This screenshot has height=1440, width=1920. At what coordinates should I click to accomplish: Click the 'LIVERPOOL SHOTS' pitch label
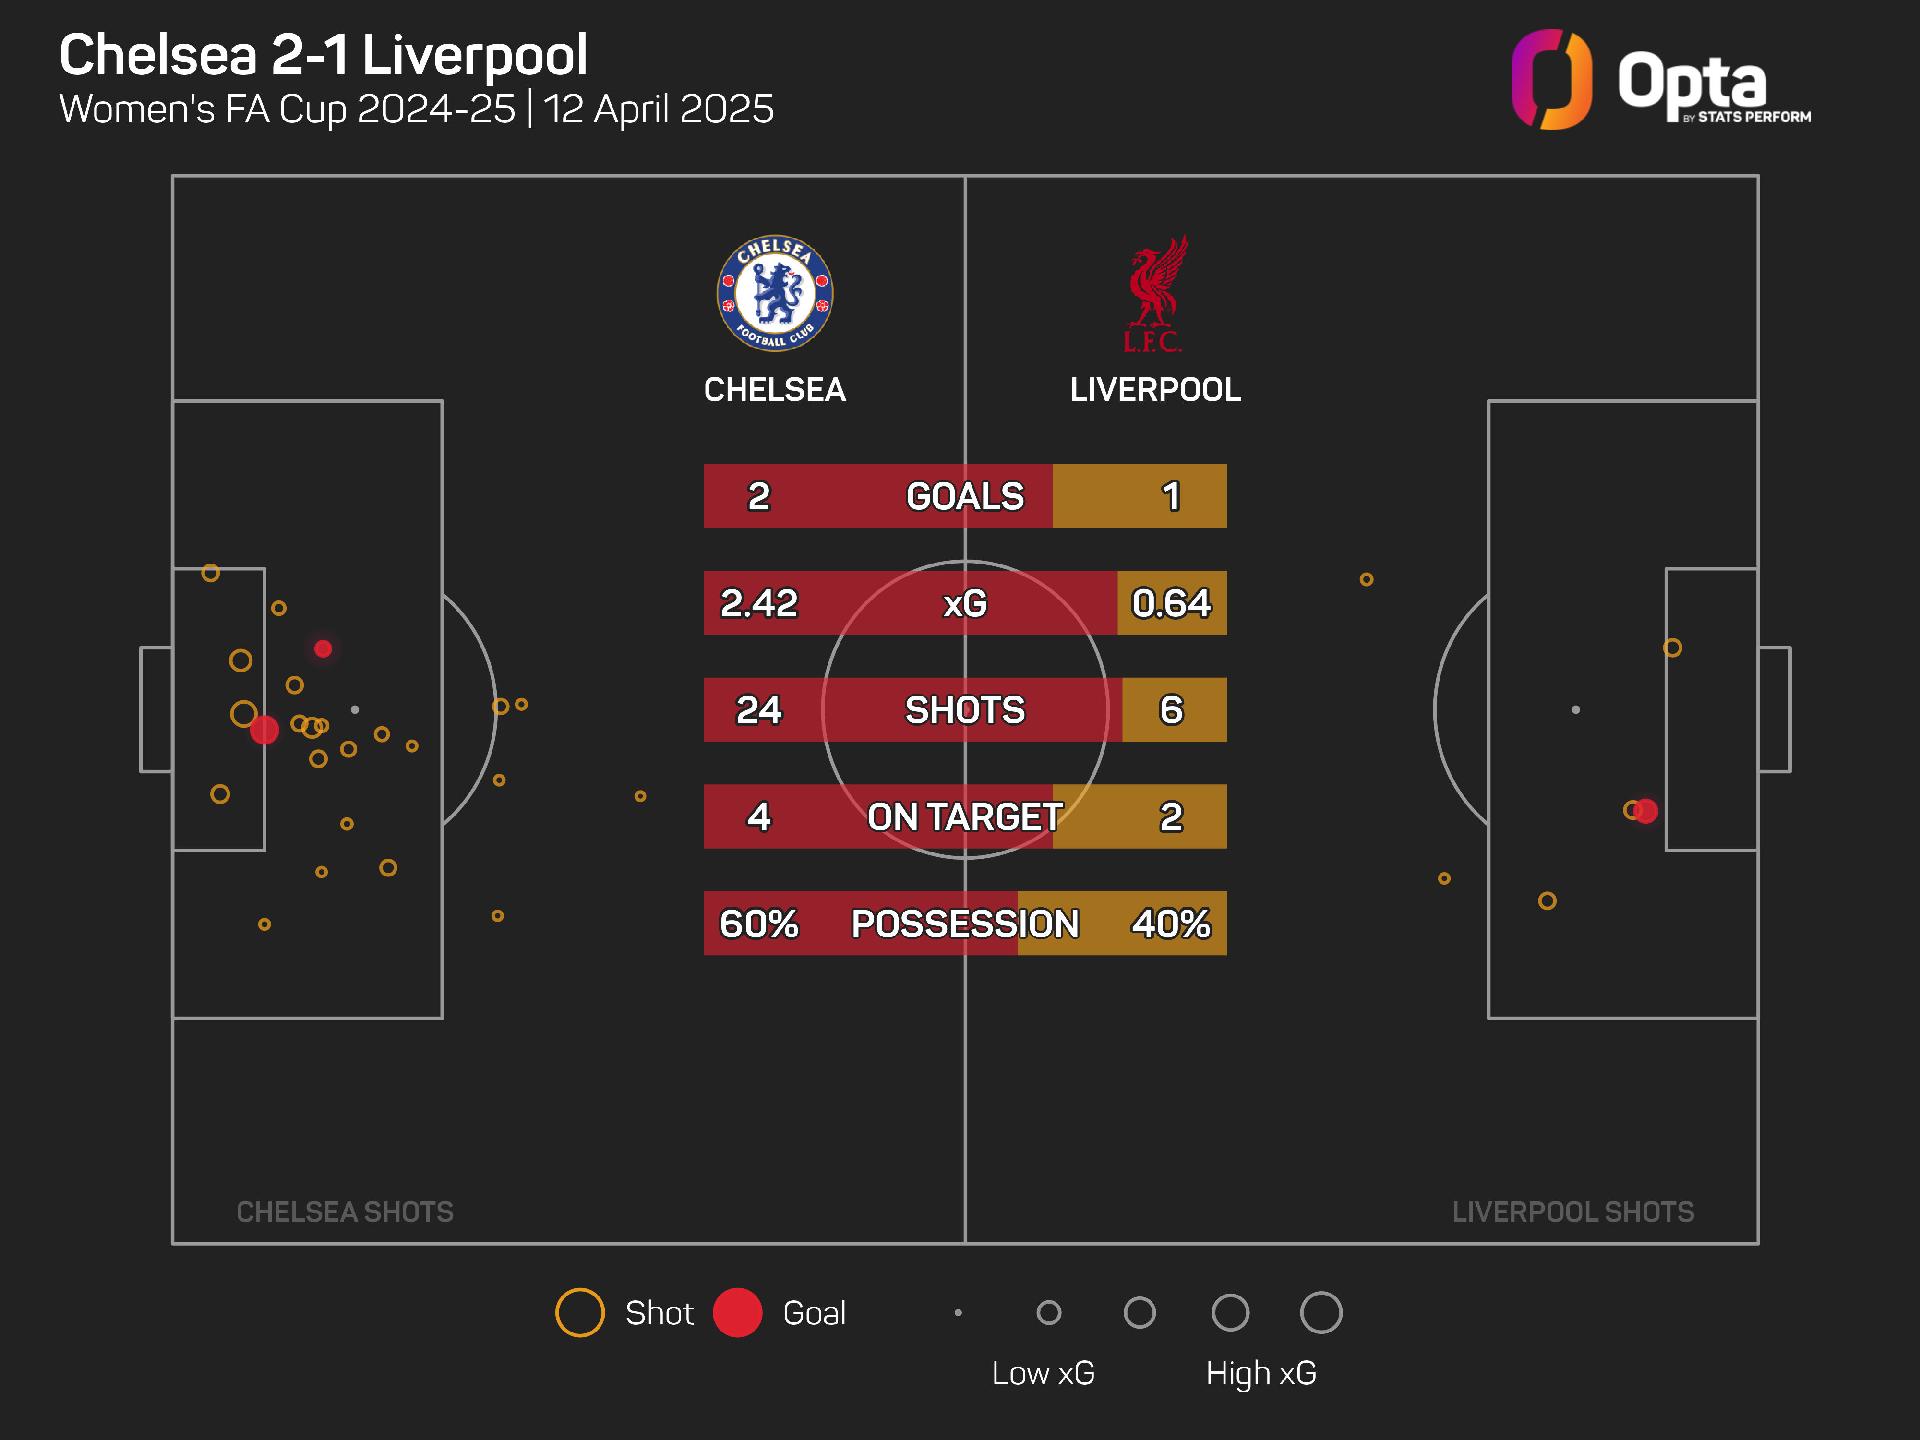pyautogui.click(x=1573, y=1212)
